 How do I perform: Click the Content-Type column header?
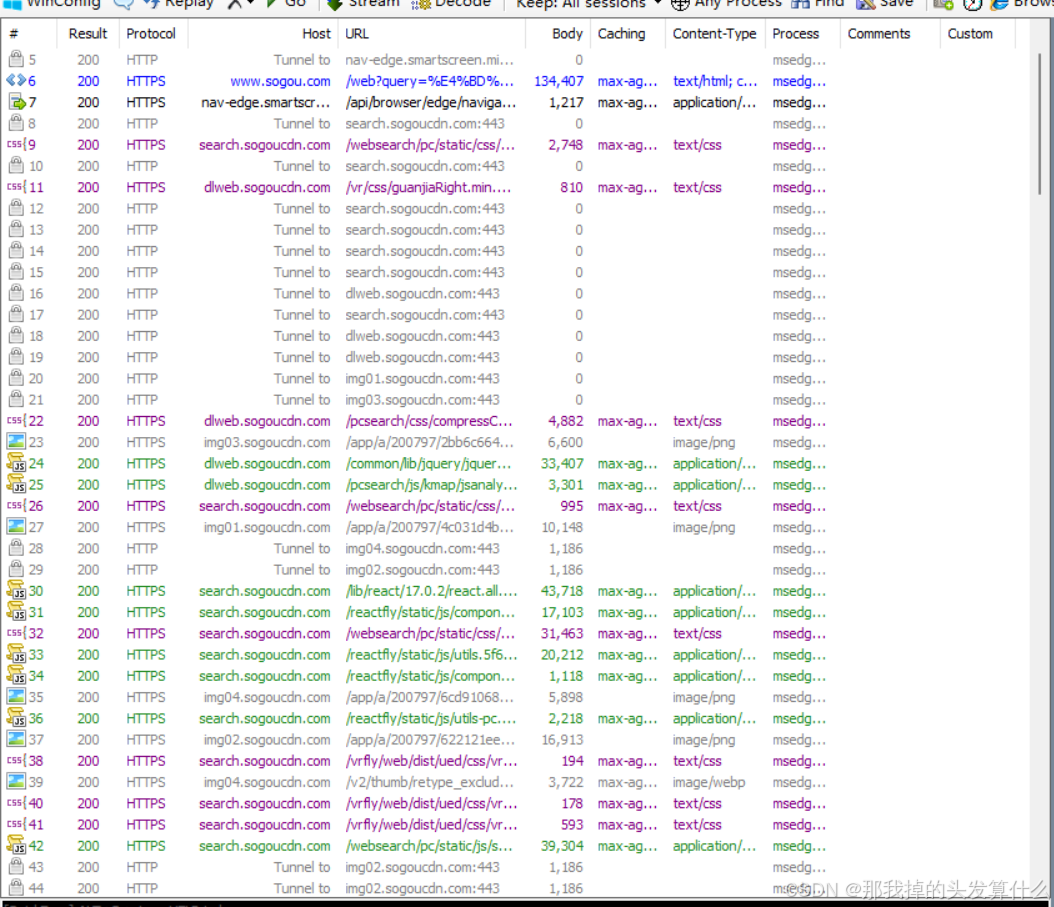click(715, 34)
